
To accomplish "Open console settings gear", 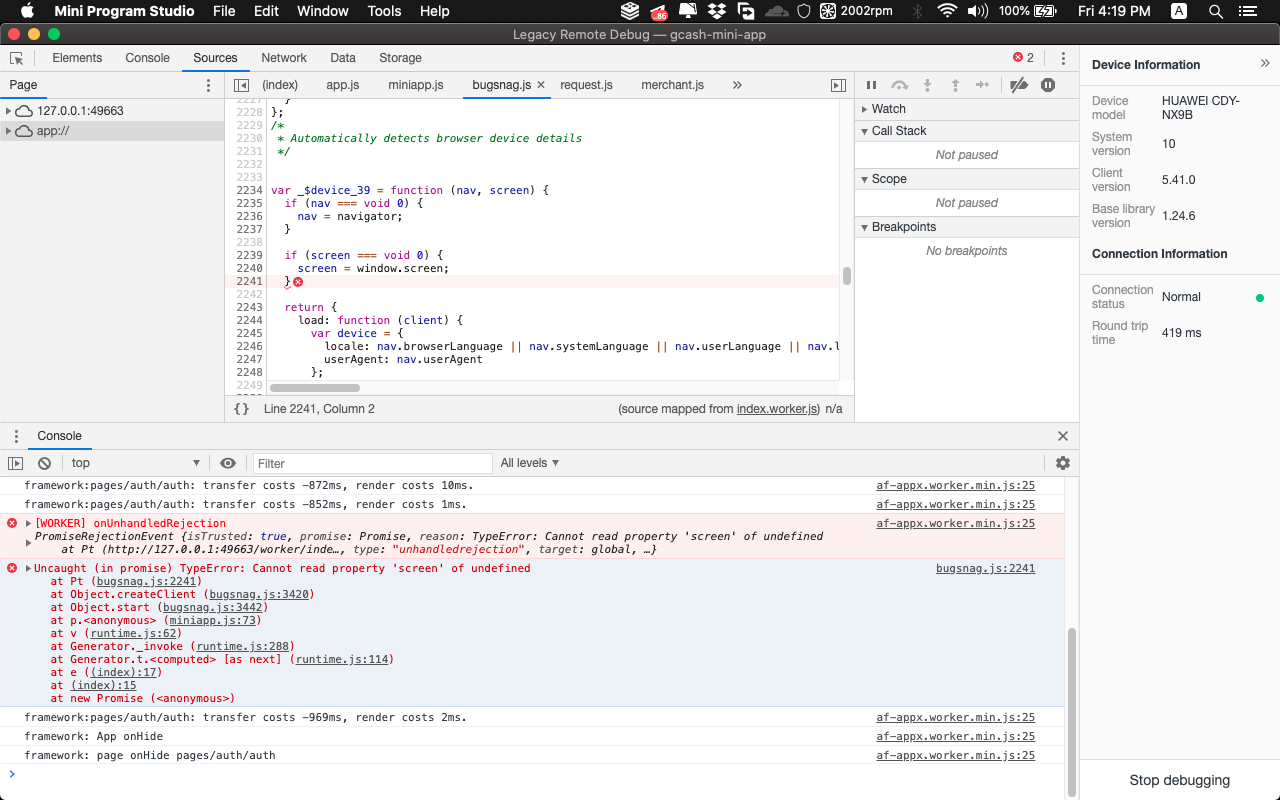I will coord(1063,463).
